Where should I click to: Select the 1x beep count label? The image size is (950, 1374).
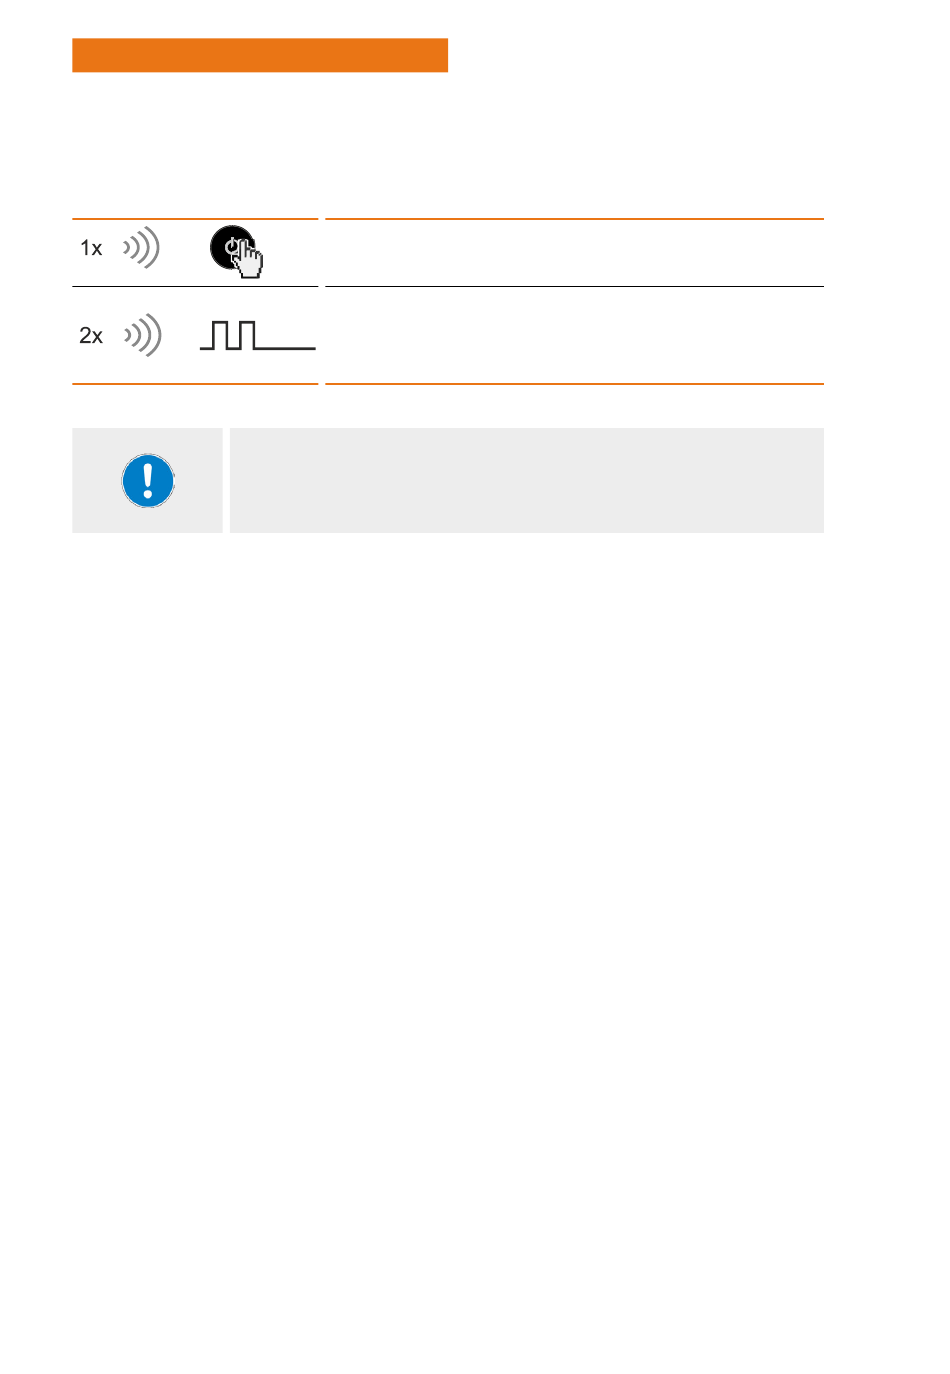pyautogui.click(x=91, y=248)
